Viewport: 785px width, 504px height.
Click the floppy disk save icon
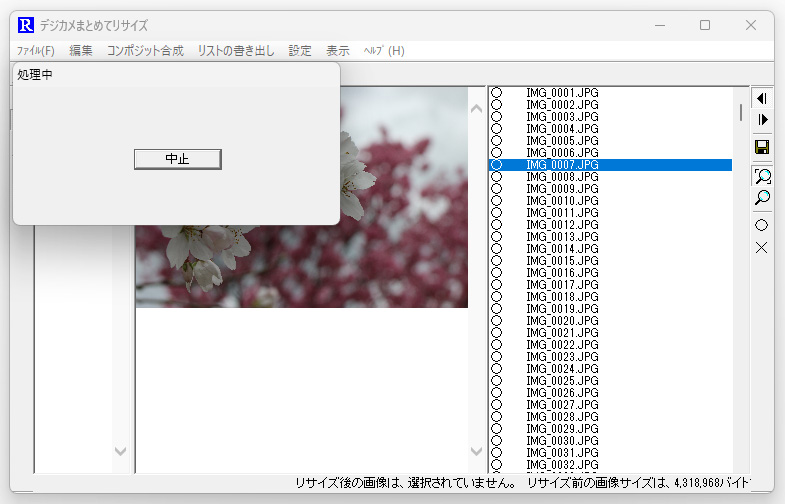click(x=761, y=147)
